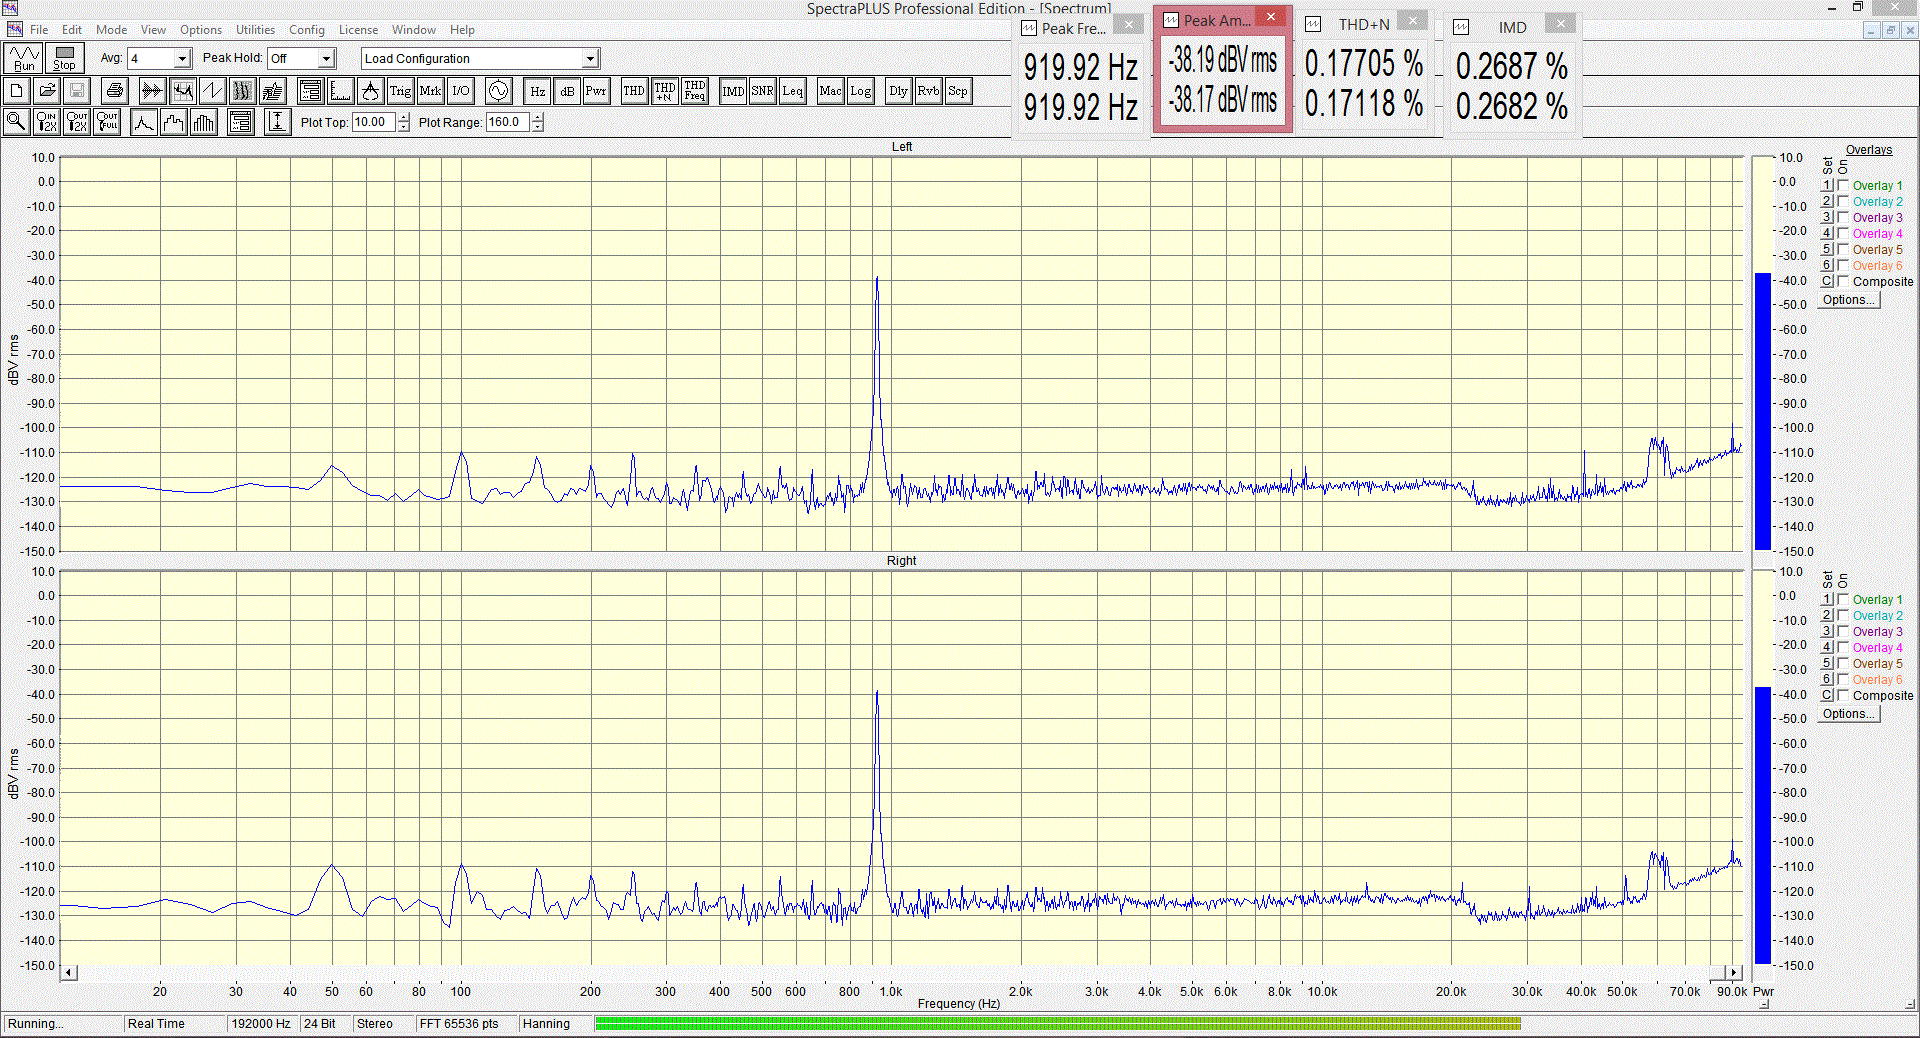Open the IMD utility button
1920x1038 pixels.
[733, 91]
